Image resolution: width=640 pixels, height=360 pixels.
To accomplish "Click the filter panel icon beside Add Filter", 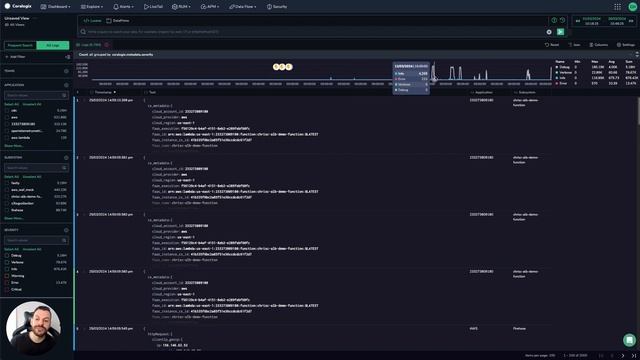I will click(x=67, y=57).
